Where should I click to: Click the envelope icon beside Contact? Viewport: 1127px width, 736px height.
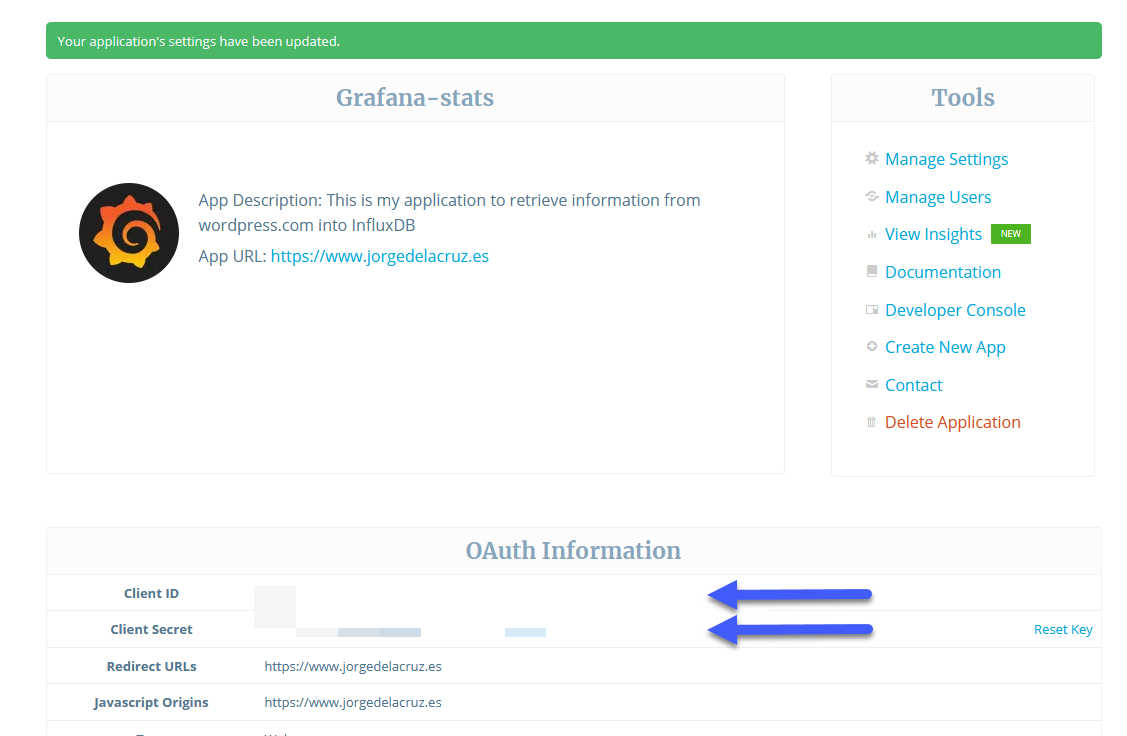pyautogui.click(x=871, y=385)
